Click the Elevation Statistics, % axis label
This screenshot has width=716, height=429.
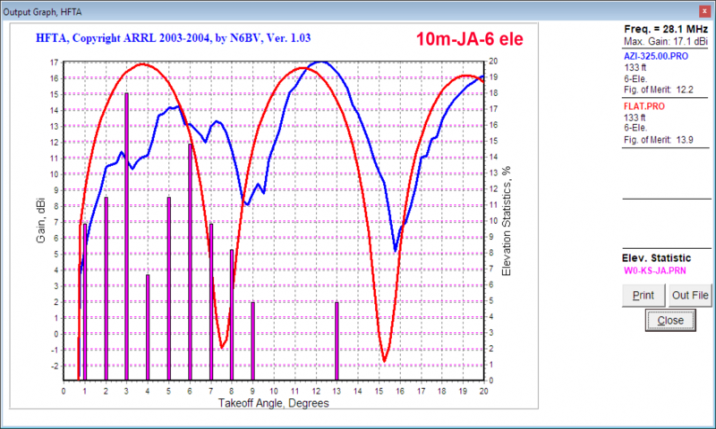point(509,221)
